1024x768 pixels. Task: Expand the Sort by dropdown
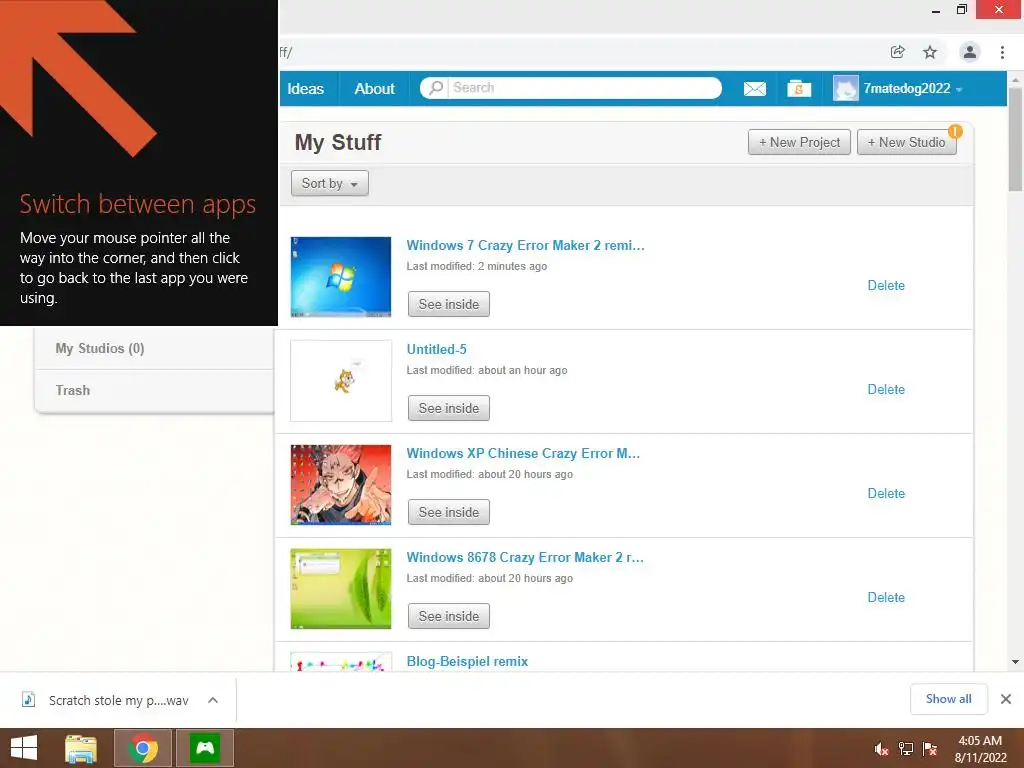[330, 184]
